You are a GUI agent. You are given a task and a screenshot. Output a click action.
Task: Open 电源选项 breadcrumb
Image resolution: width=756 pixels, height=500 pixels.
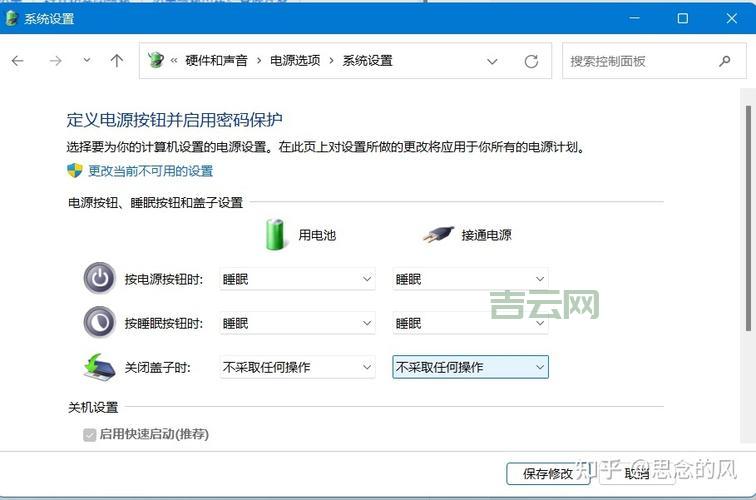(295, 61)
